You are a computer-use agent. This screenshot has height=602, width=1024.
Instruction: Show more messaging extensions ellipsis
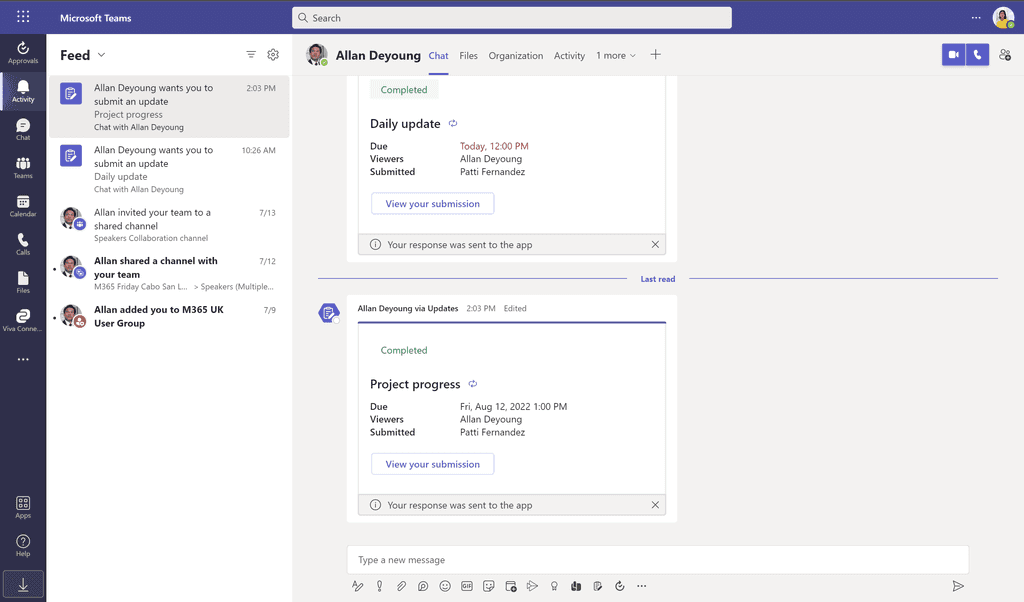[x=642, y=586]
